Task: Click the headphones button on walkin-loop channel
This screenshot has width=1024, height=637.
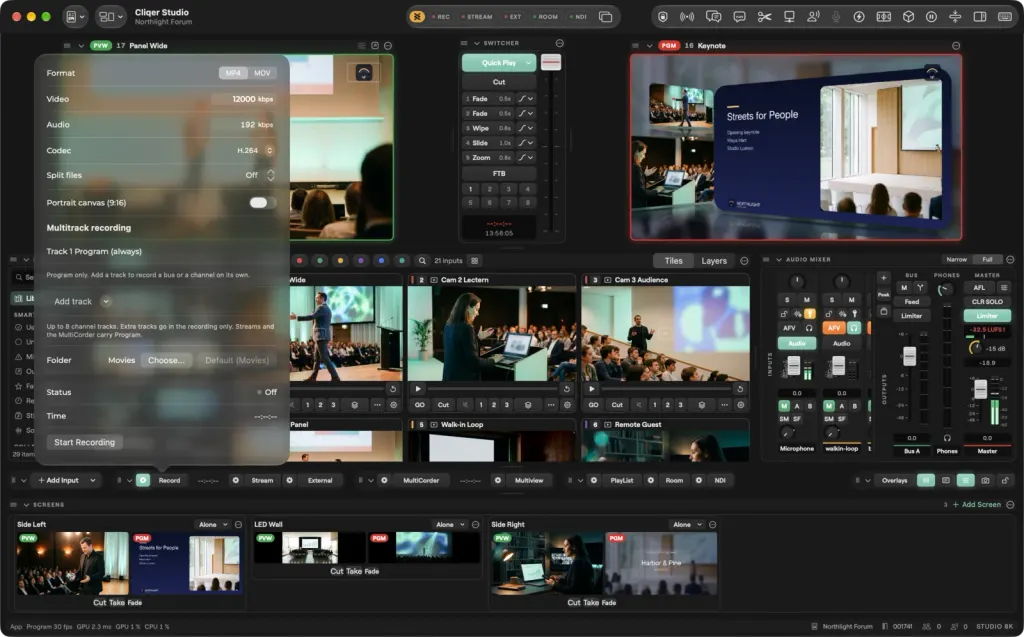Action: tap(854, 328)
